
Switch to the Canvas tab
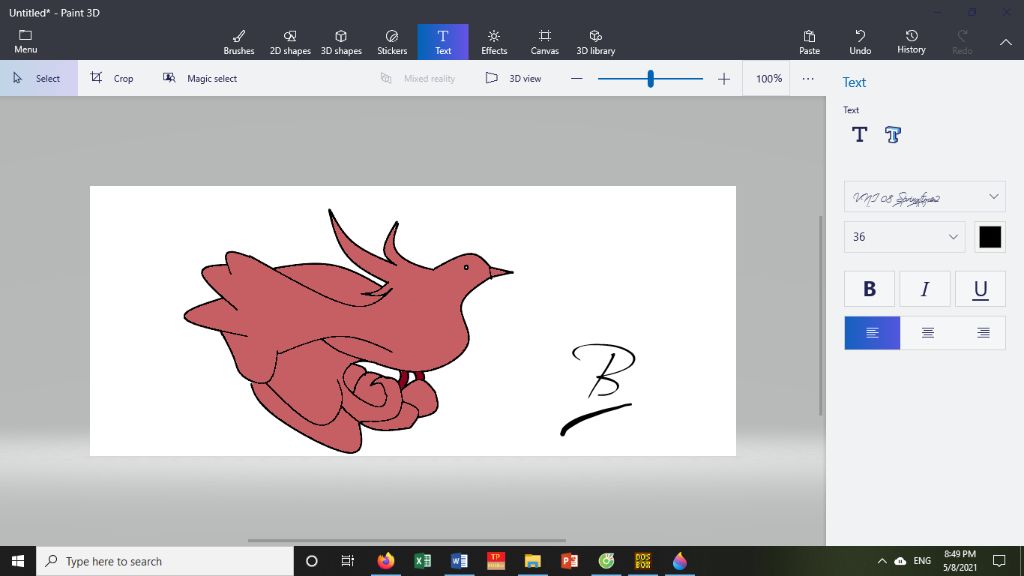coord(545,42)
